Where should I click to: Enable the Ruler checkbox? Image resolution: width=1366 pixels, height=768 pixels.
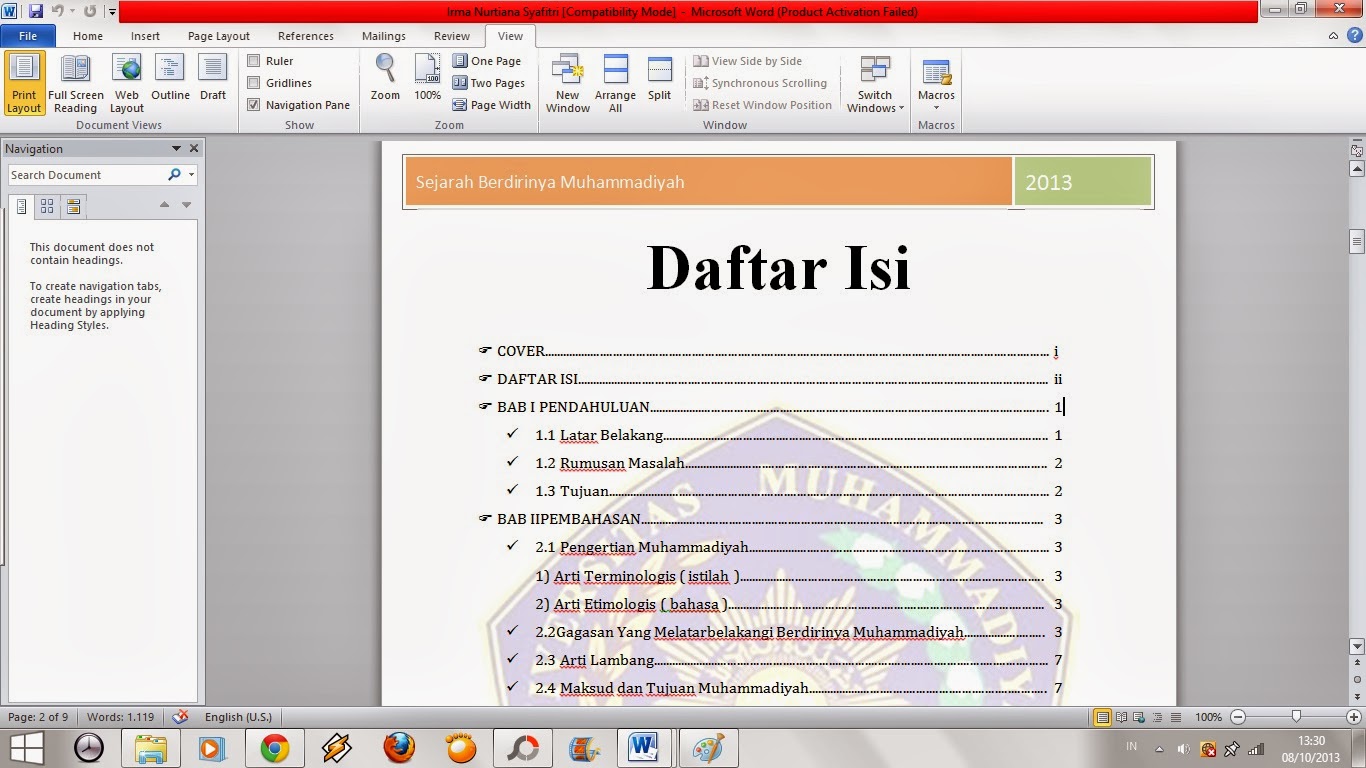coord(253,61)
